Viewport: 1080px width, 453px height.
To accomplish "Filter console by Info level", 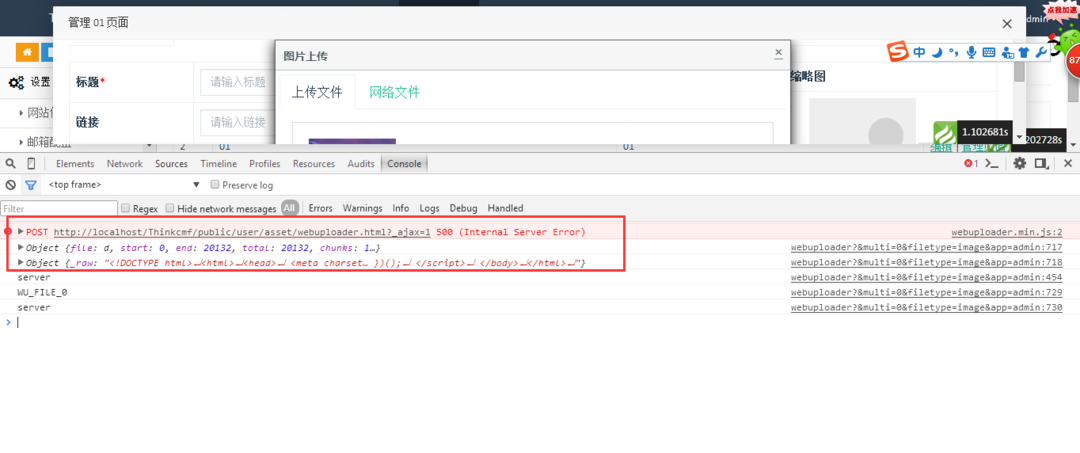I will click(x=401, y=208).
